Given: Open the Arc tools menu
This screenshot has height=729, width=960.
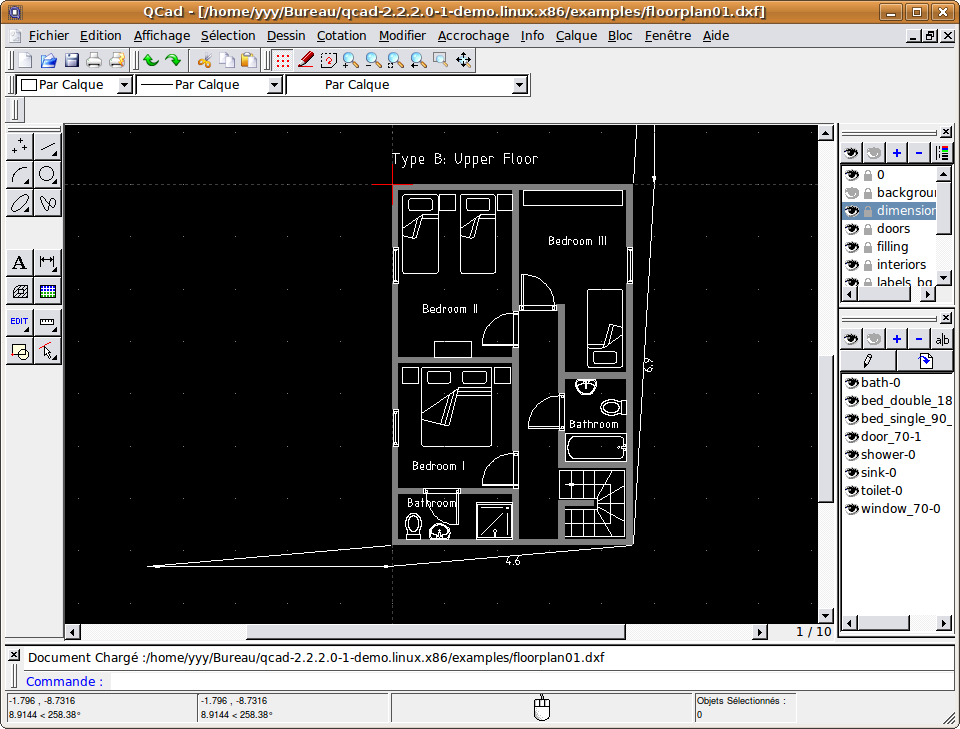Looking at the screenshot, I should [19, 175].
